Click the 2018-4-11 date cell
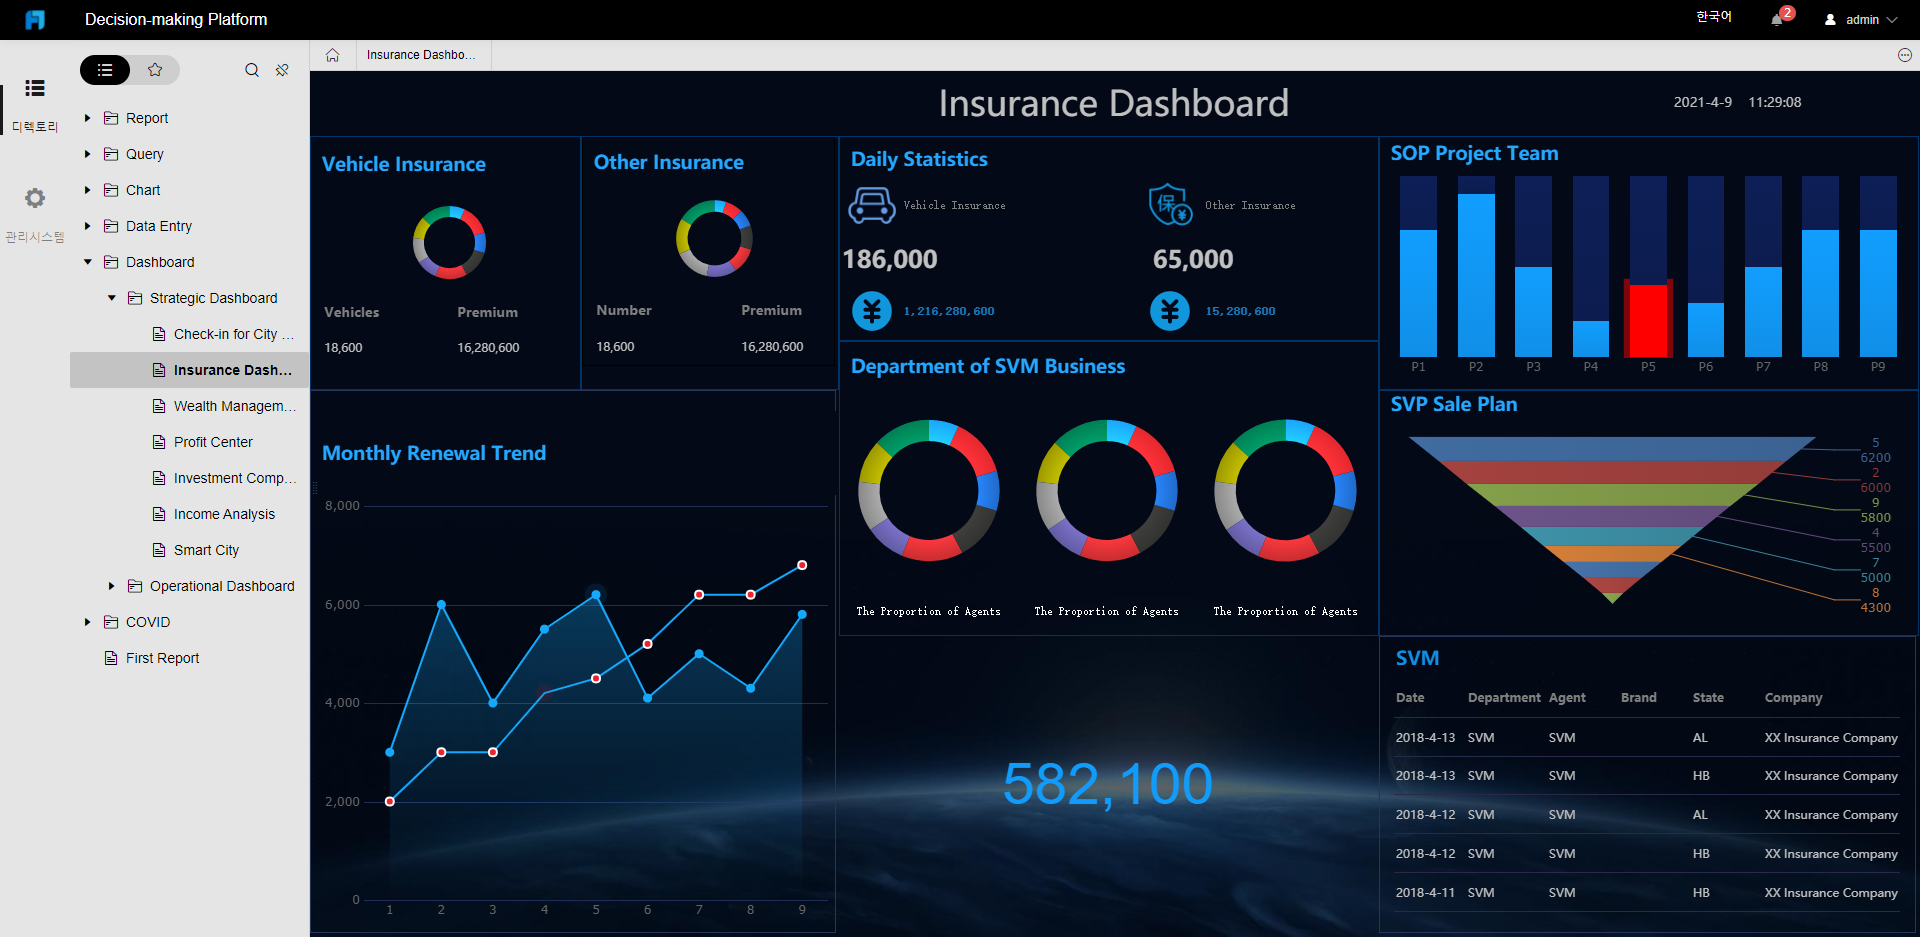Screen dimensions: 1920x937 coord(1425,892)
